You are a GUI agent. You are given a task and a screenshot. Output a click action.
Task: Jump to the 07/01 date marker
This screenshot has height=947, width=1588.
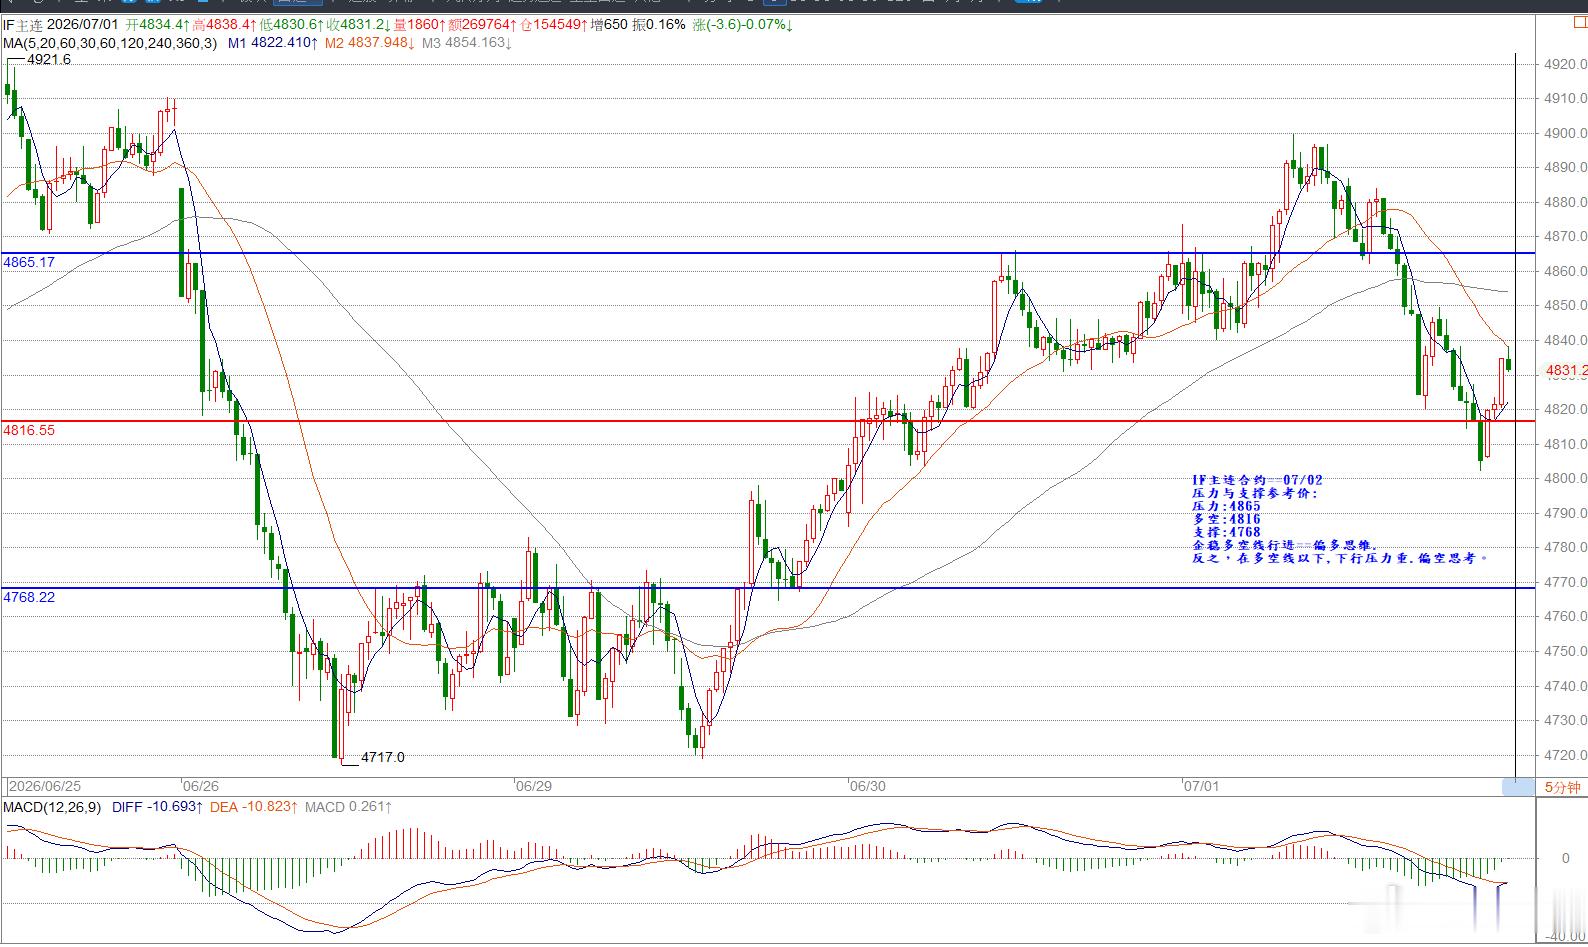1201,786
